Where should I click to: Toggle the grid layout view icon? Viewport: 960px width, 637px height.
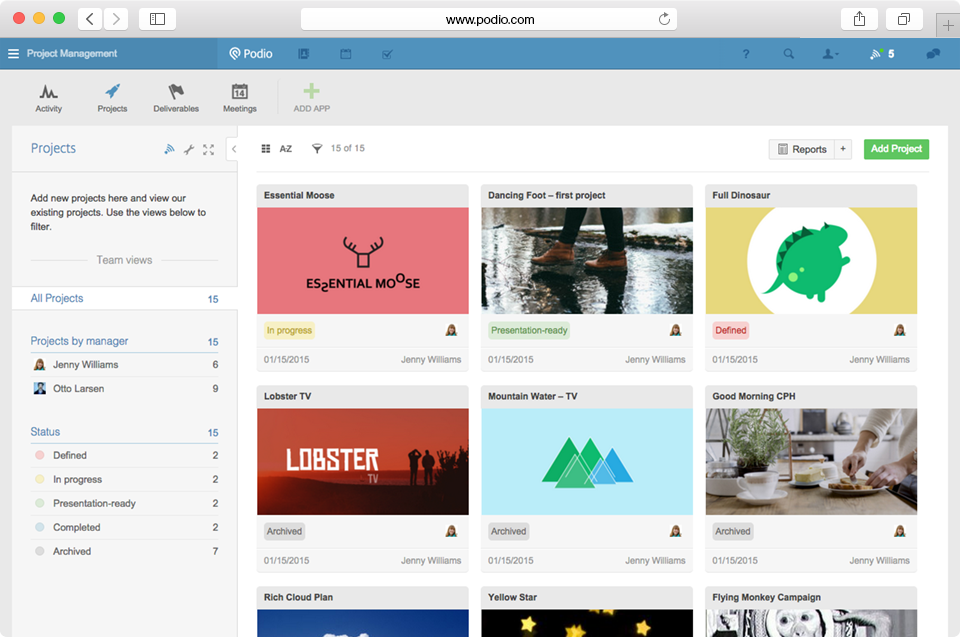(x=266, y=148)
